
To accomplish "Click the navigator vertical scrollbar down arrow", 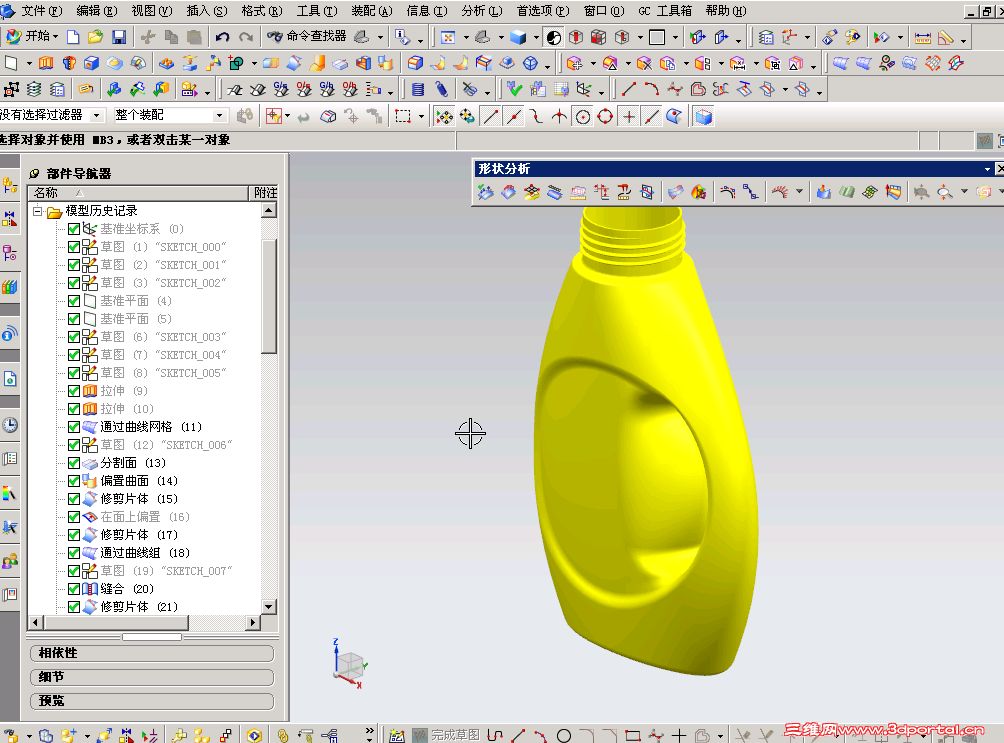I will click(x=269, y=607).
